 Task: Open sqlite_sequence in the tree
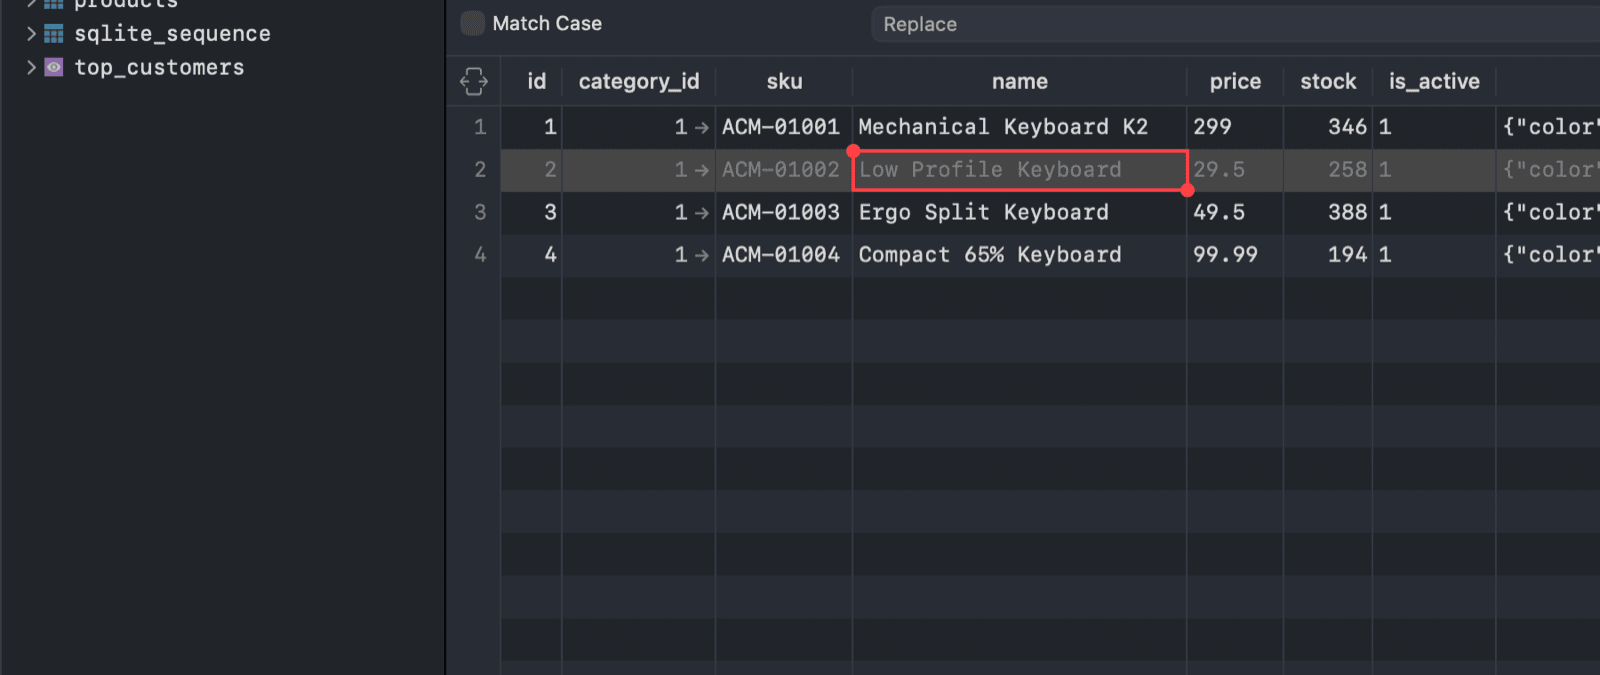172,34
